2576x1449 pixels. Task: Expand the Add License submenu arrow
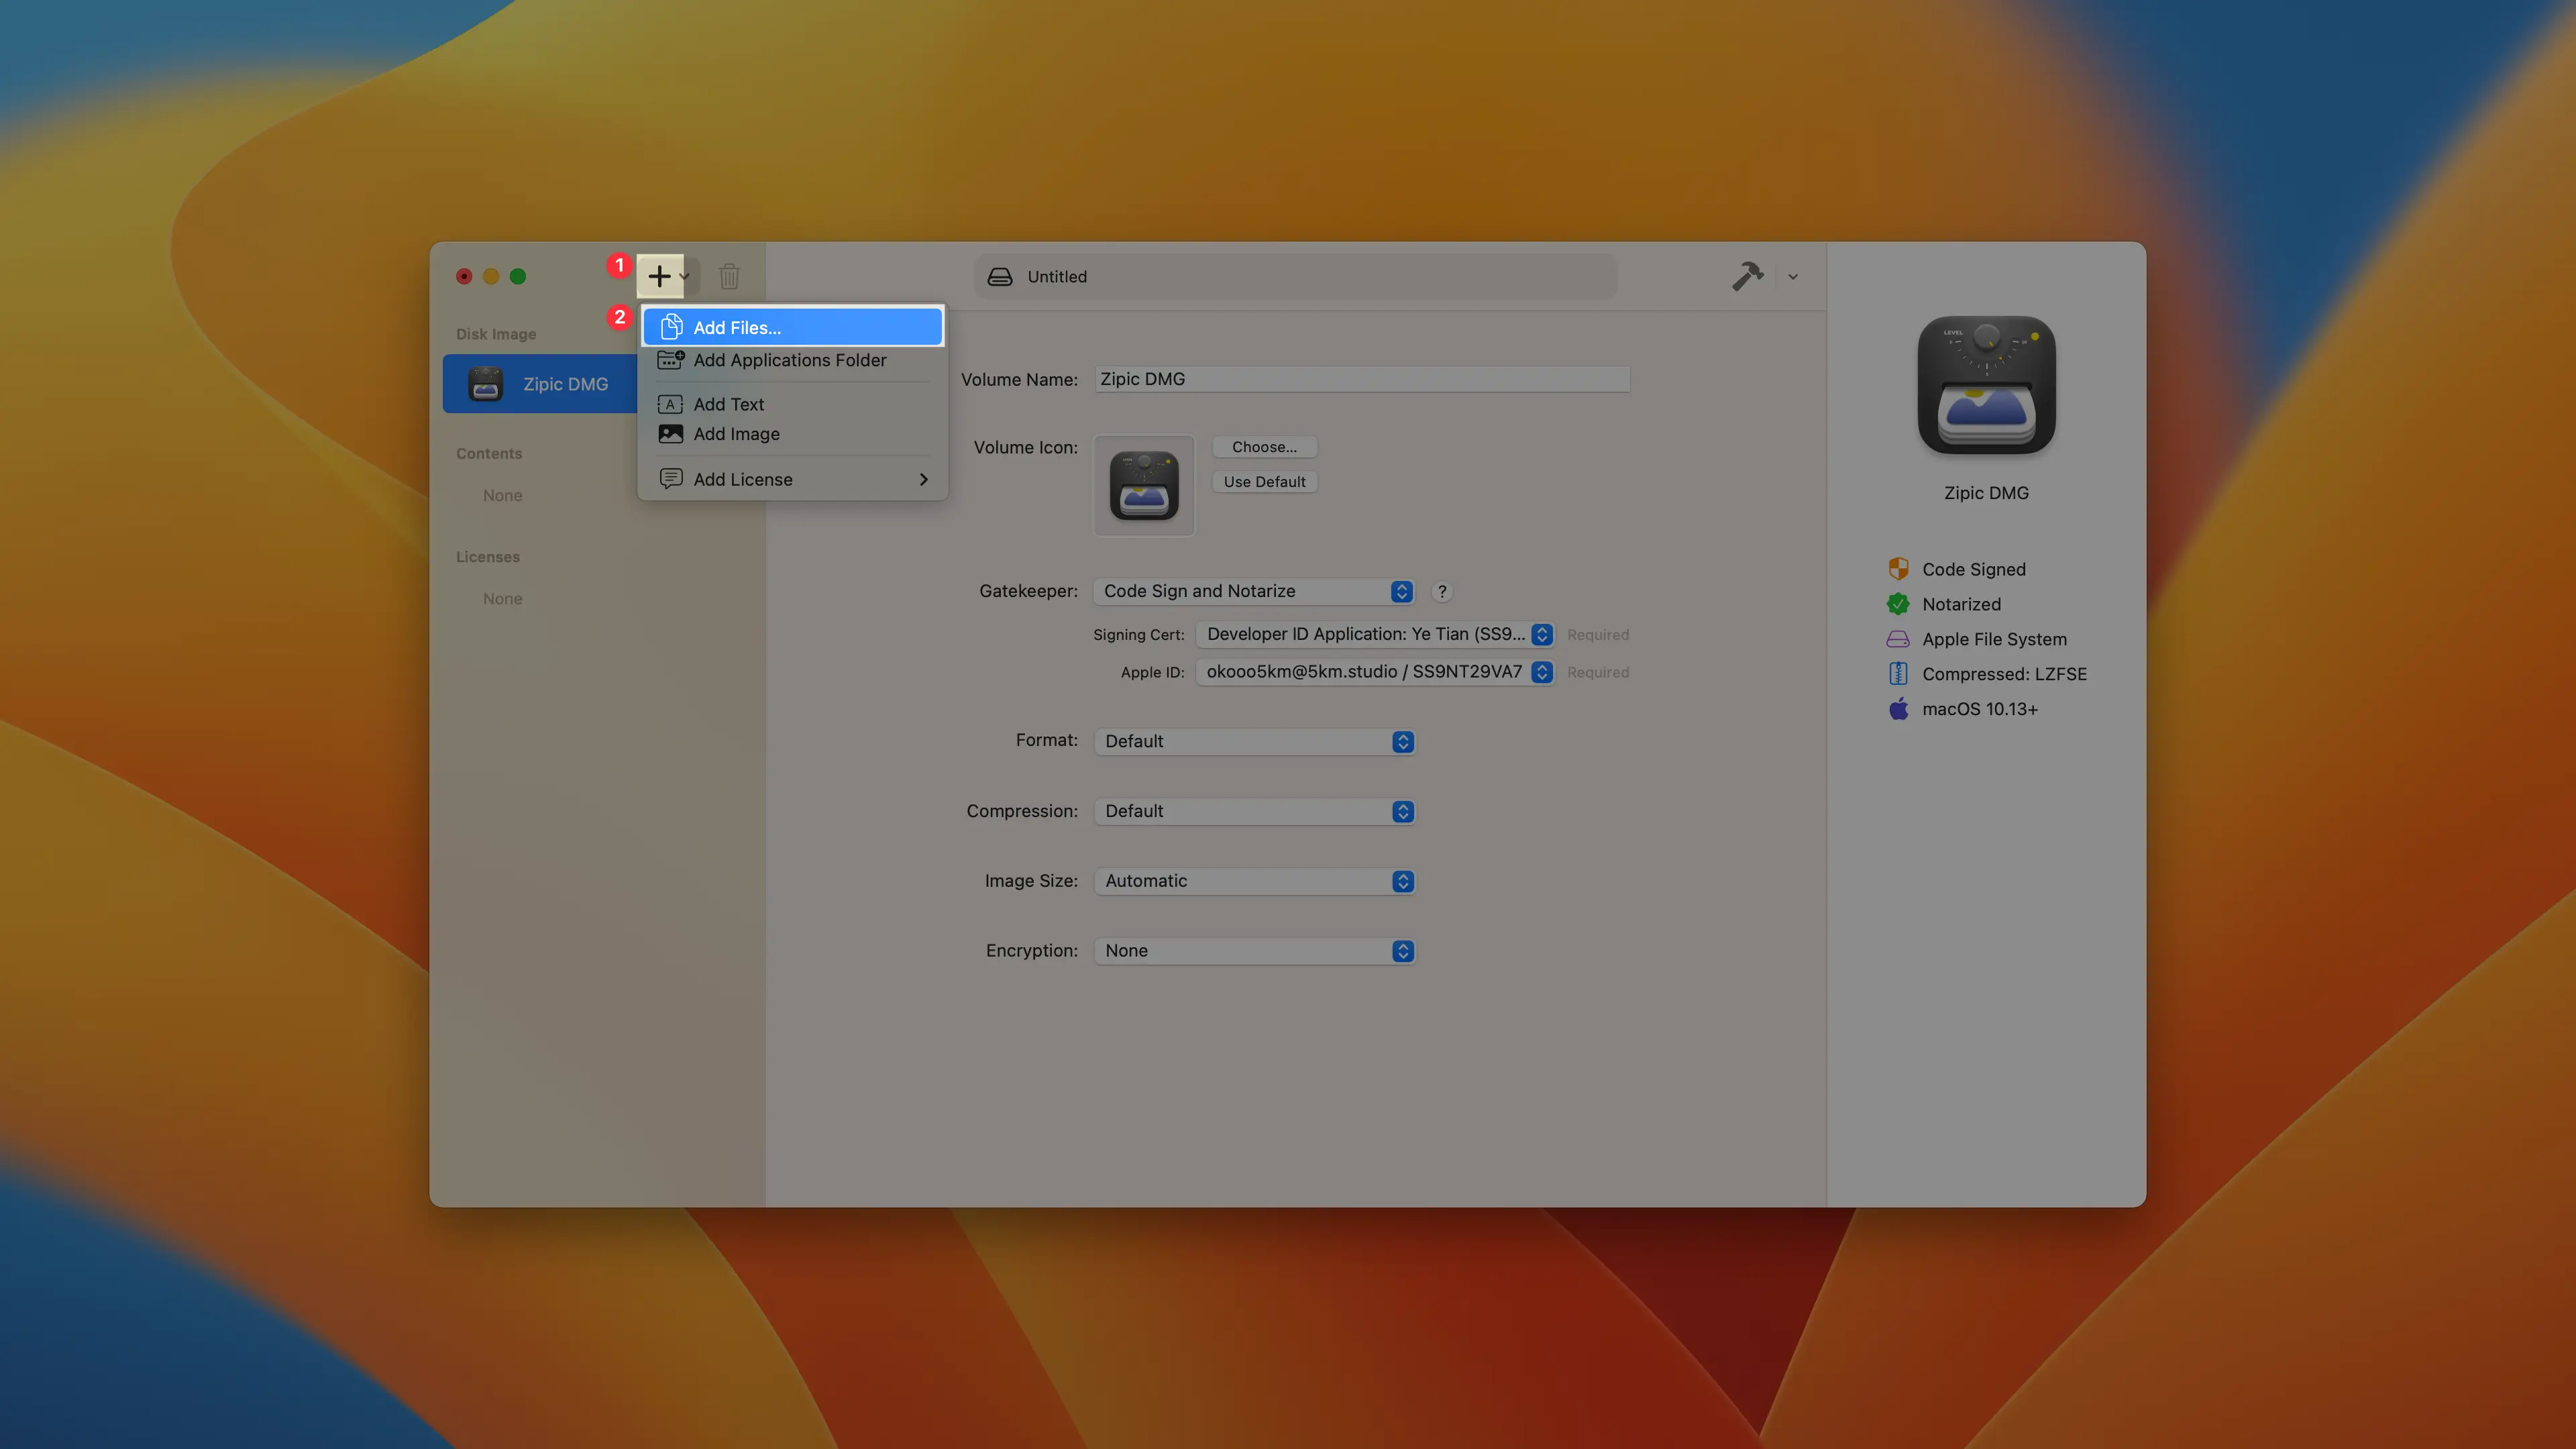click(923, 479)
